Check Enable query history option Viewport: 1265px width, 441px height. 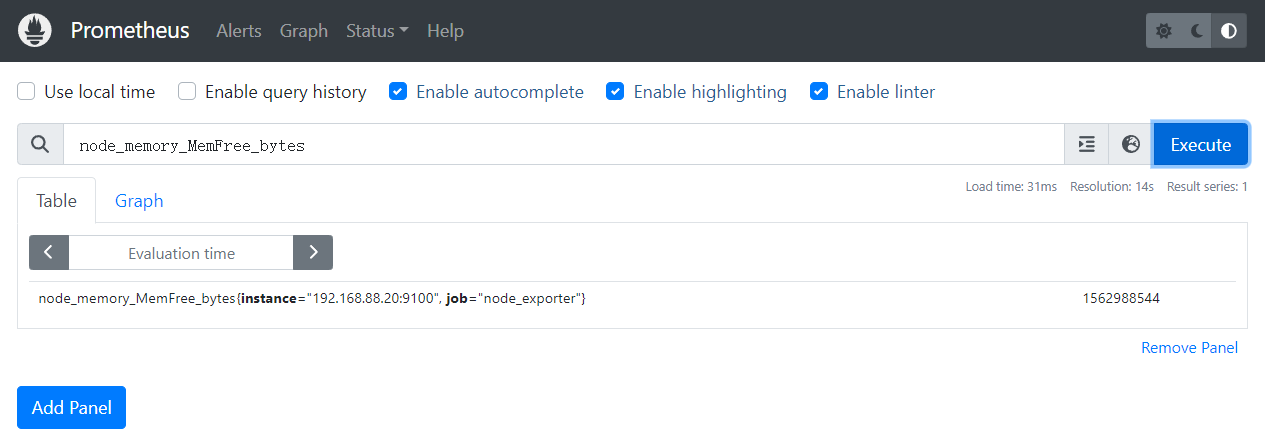tap(187, 92)
